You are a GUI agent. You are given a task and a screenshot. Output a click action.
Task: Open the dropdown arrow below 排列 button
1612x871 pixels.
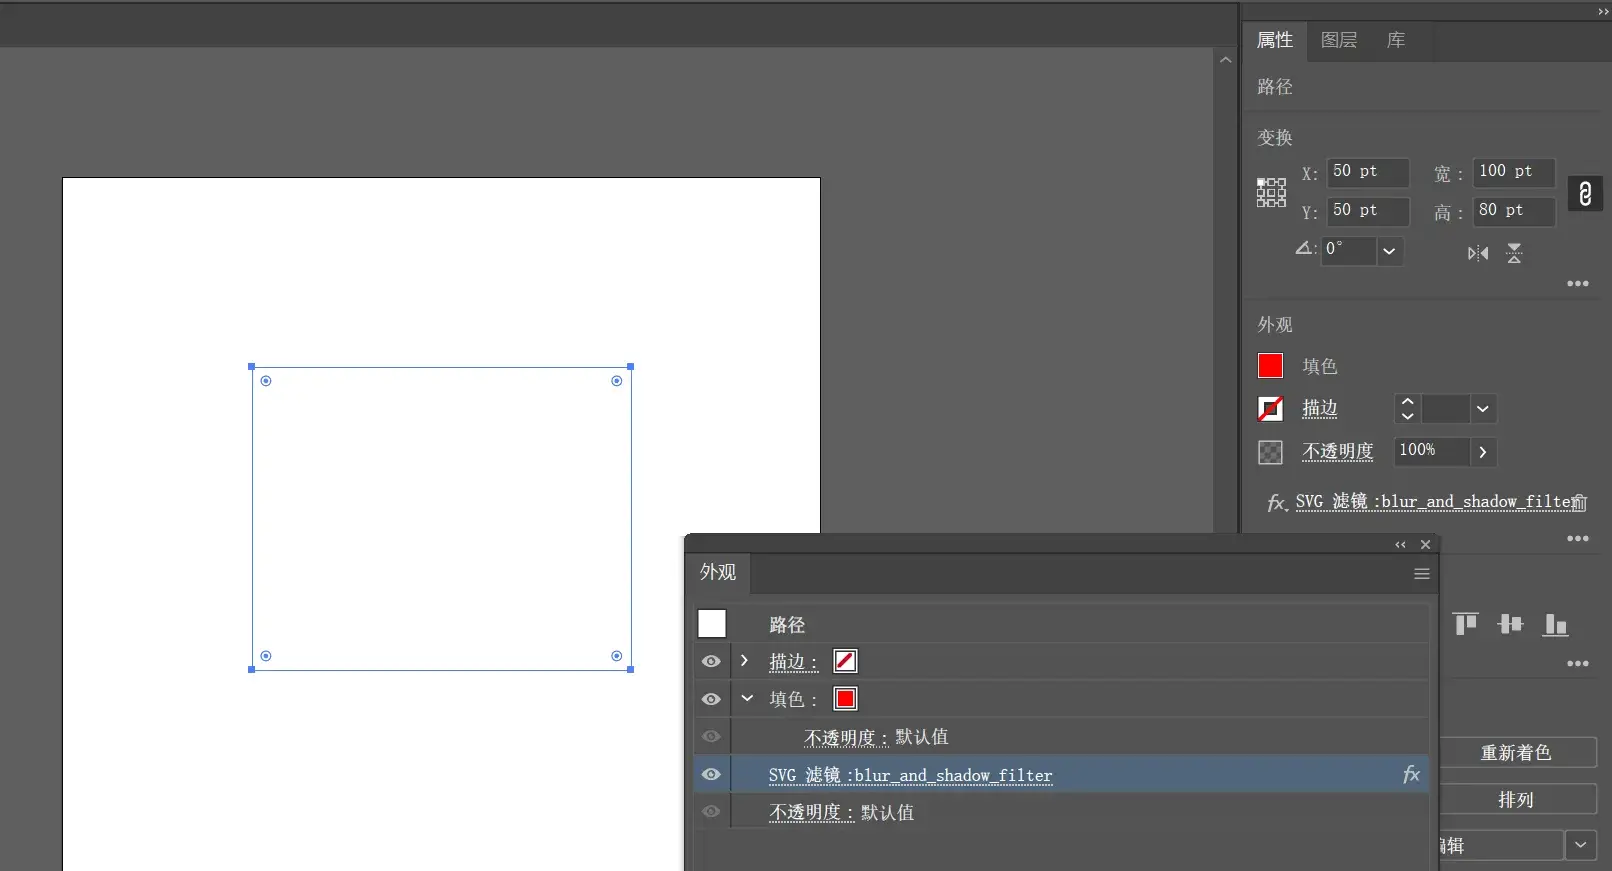tap(1580, 845)
